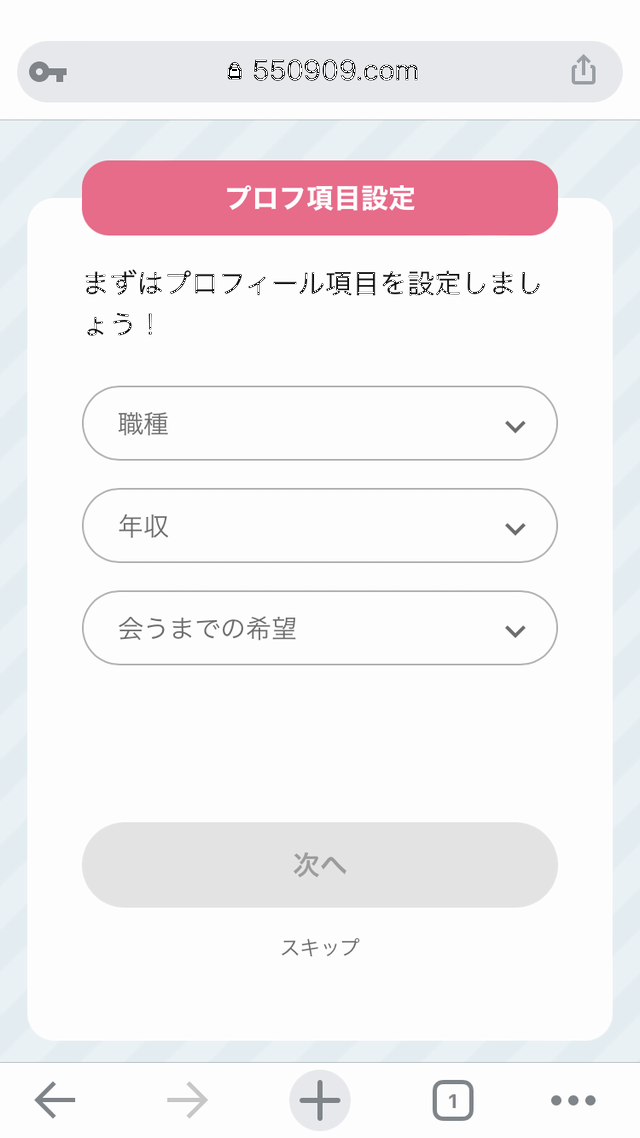Open the tab switcher showing 1
Viewport: 640px width, 1138px height.
pyautogui.click(x=452, y=1101)
